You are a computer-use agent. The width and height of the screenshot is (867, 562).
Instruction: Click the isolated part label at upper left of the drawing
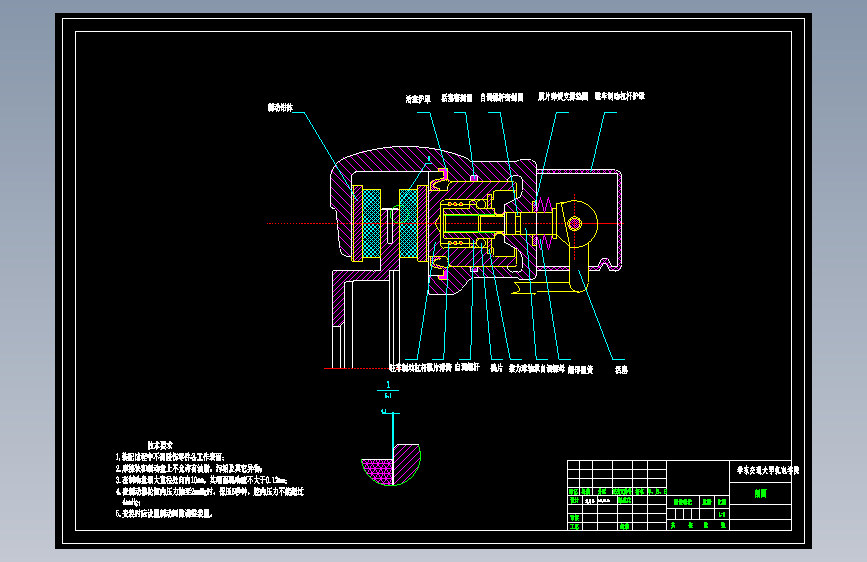280,107
